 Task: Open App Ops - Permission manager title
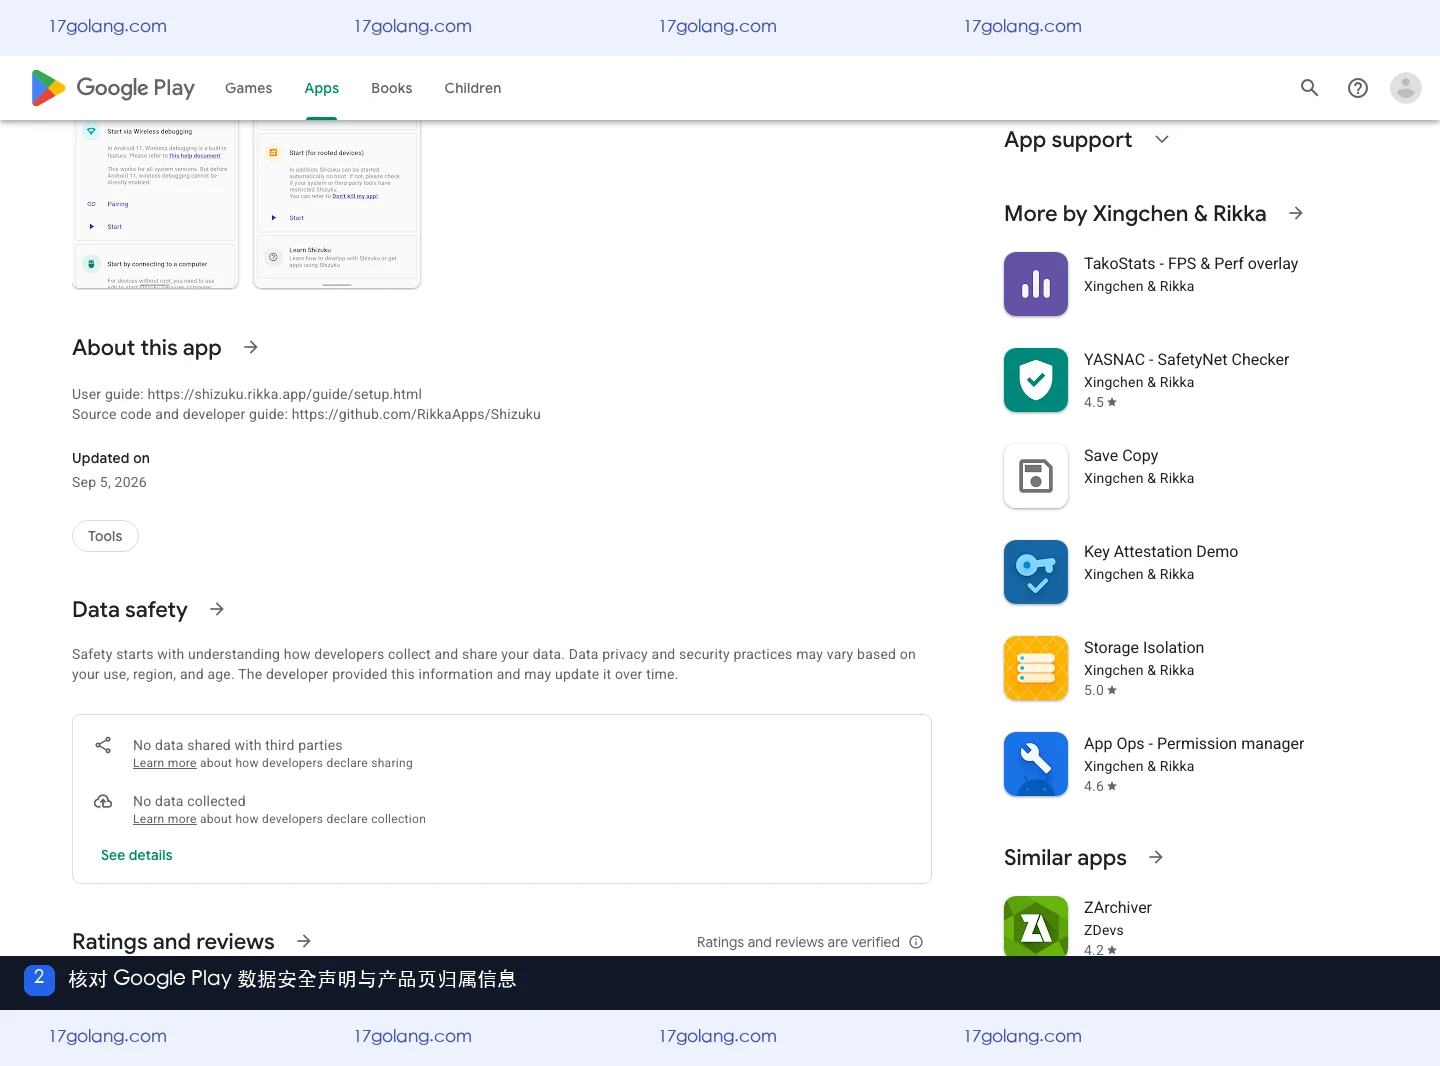pyautogui.click(x=1194, y=743)
